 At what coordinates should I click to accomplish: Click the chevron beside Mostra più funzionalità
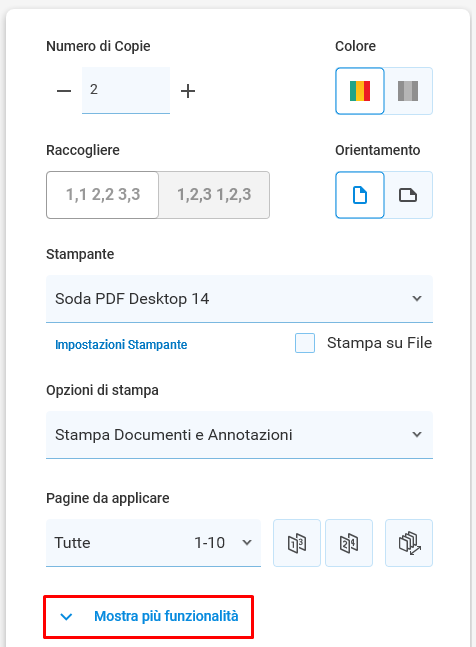click(66, 617)
